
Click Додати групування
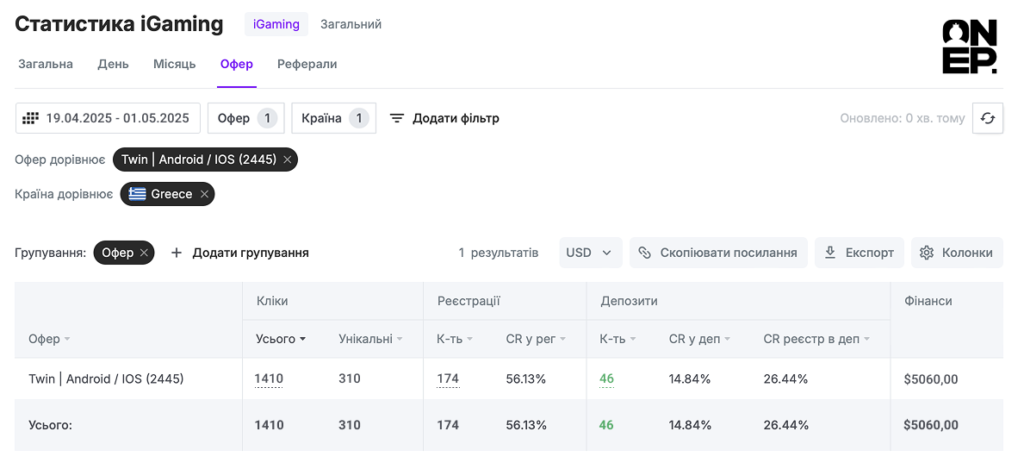pos(240,253)
